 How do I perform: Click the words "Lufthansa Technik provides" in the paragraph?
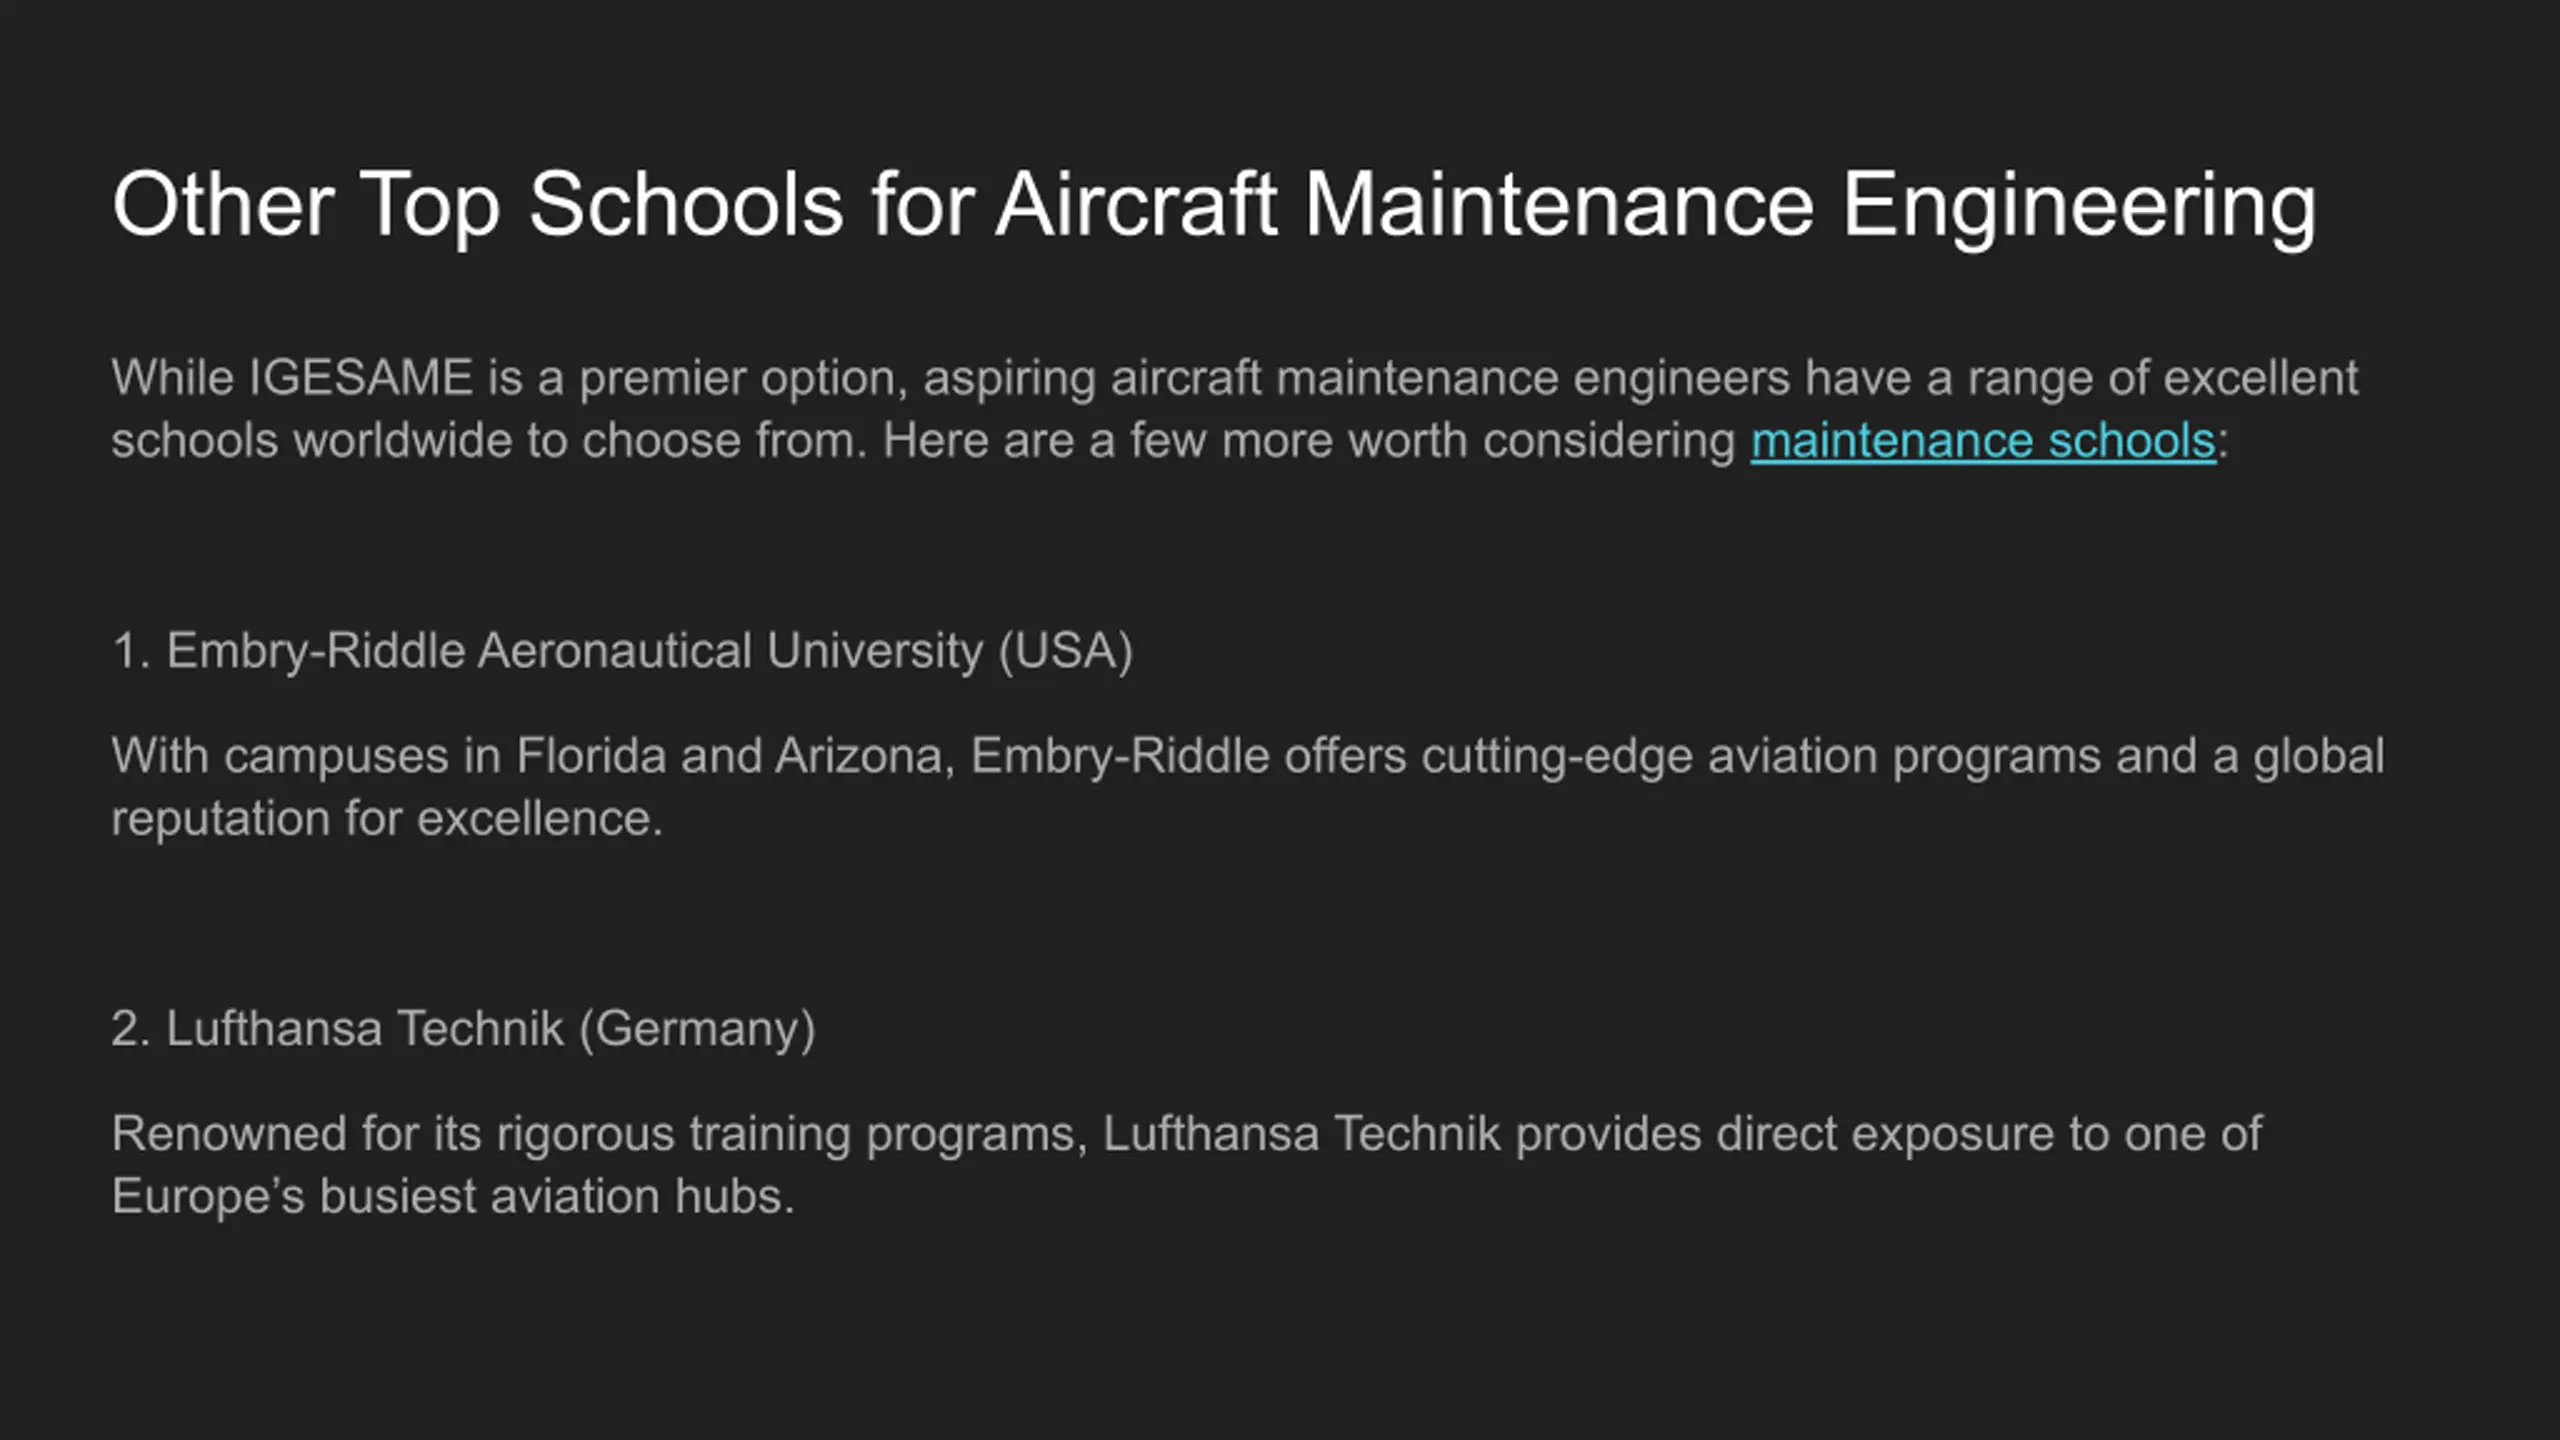click(1402, 1135)
